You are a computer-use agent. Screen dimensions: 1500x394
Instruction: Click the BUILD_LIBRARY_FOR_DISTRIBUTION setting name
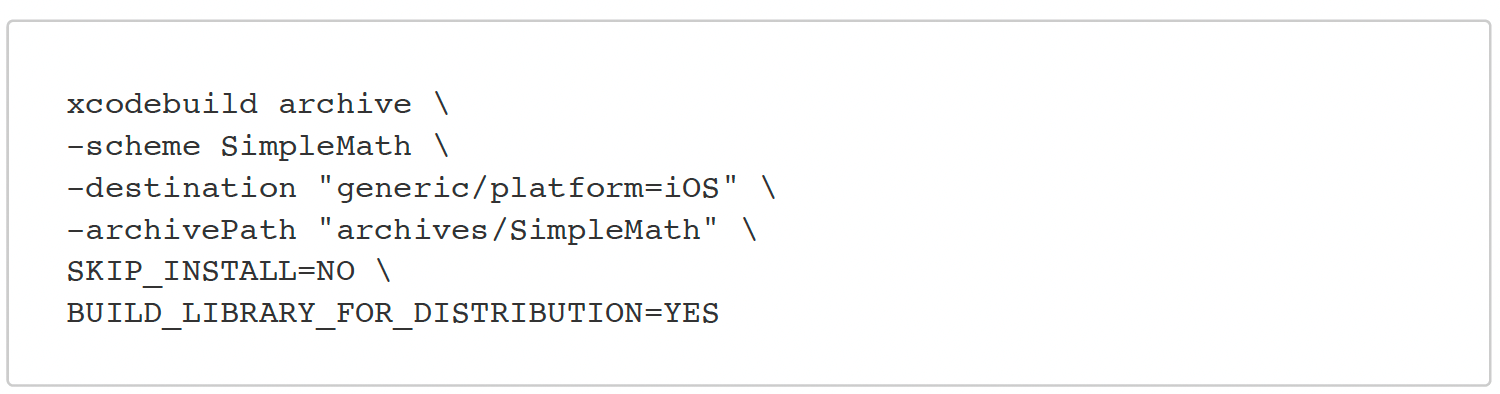click(x=355, y=314)
